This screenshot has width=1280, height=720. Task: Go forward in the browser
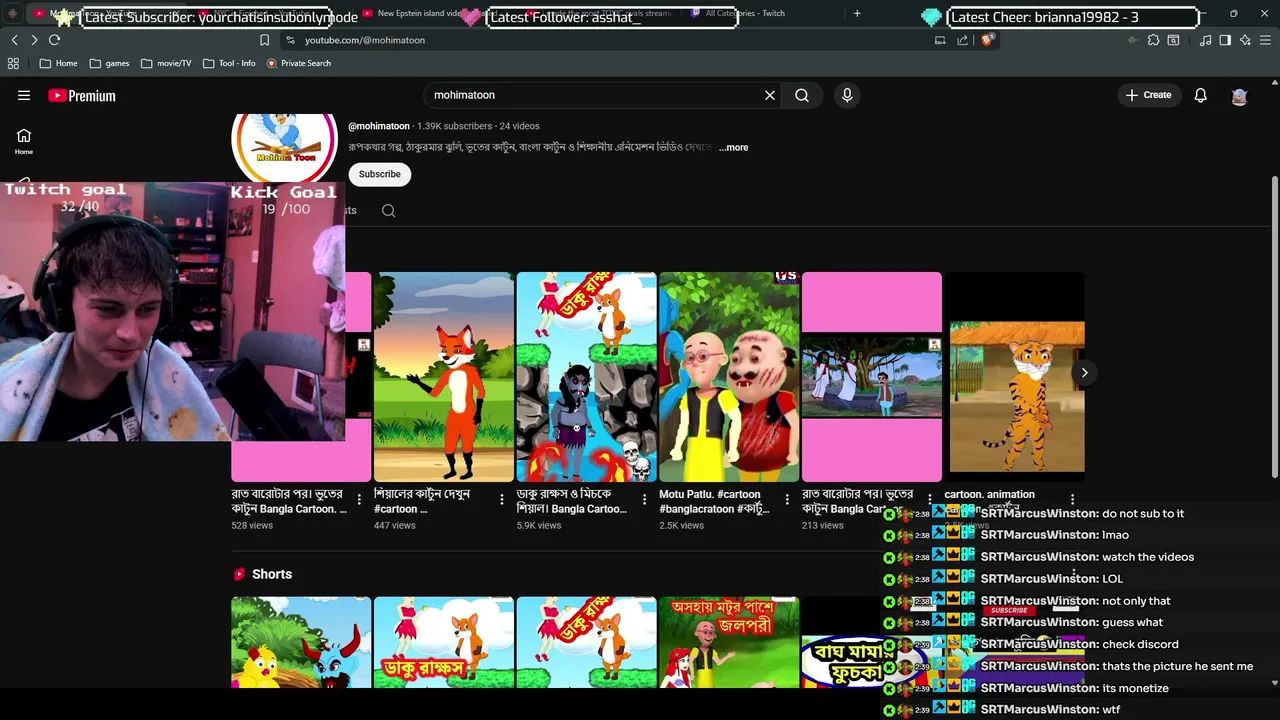34,40
